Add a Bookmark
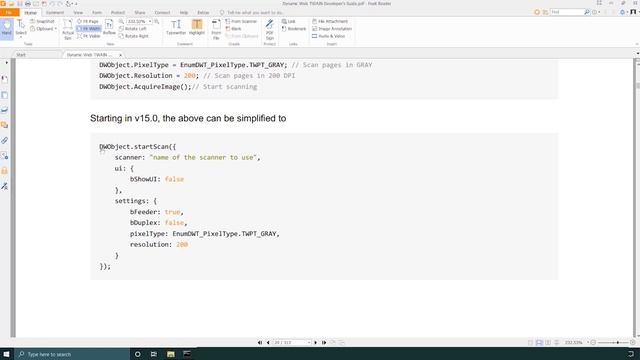The image size is (640, 360). (294, 29)
